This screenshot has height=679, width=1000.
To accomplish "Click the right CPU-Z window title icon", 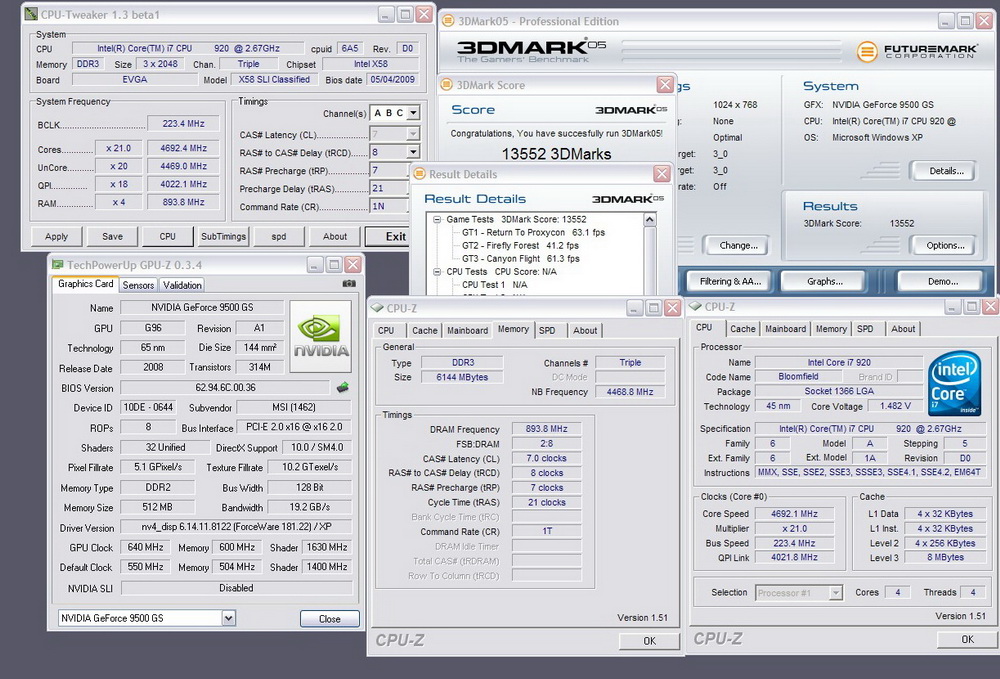I will 695,307.
